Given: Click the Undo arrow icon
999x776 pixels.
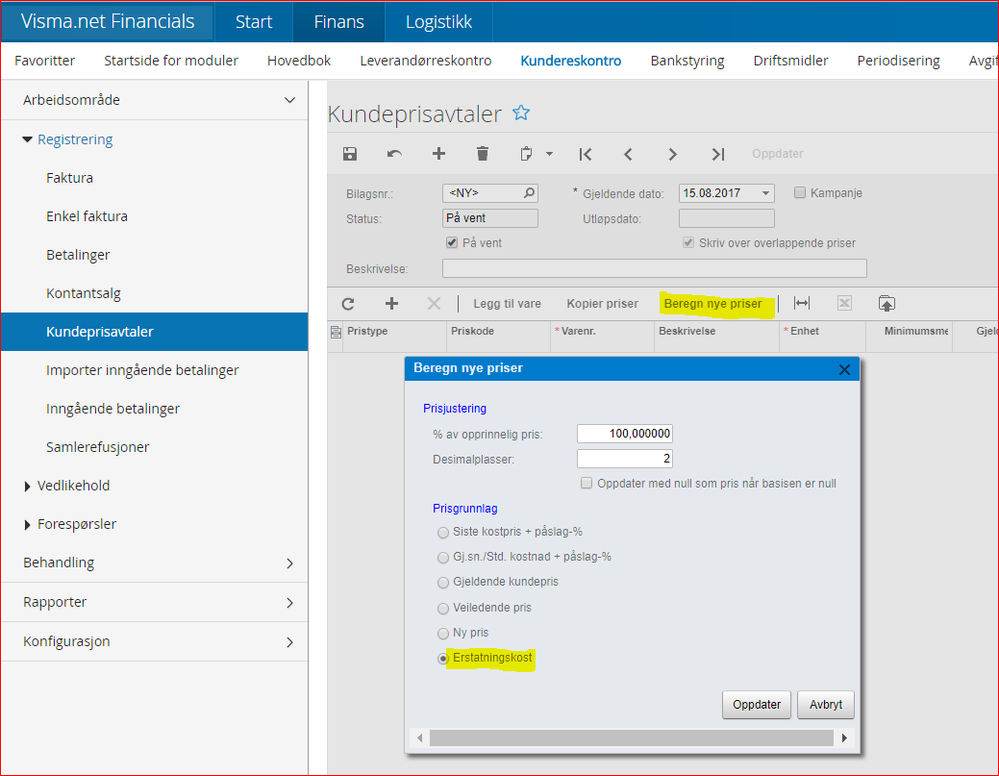Looking at the screenshot, I should pos(394,154).
